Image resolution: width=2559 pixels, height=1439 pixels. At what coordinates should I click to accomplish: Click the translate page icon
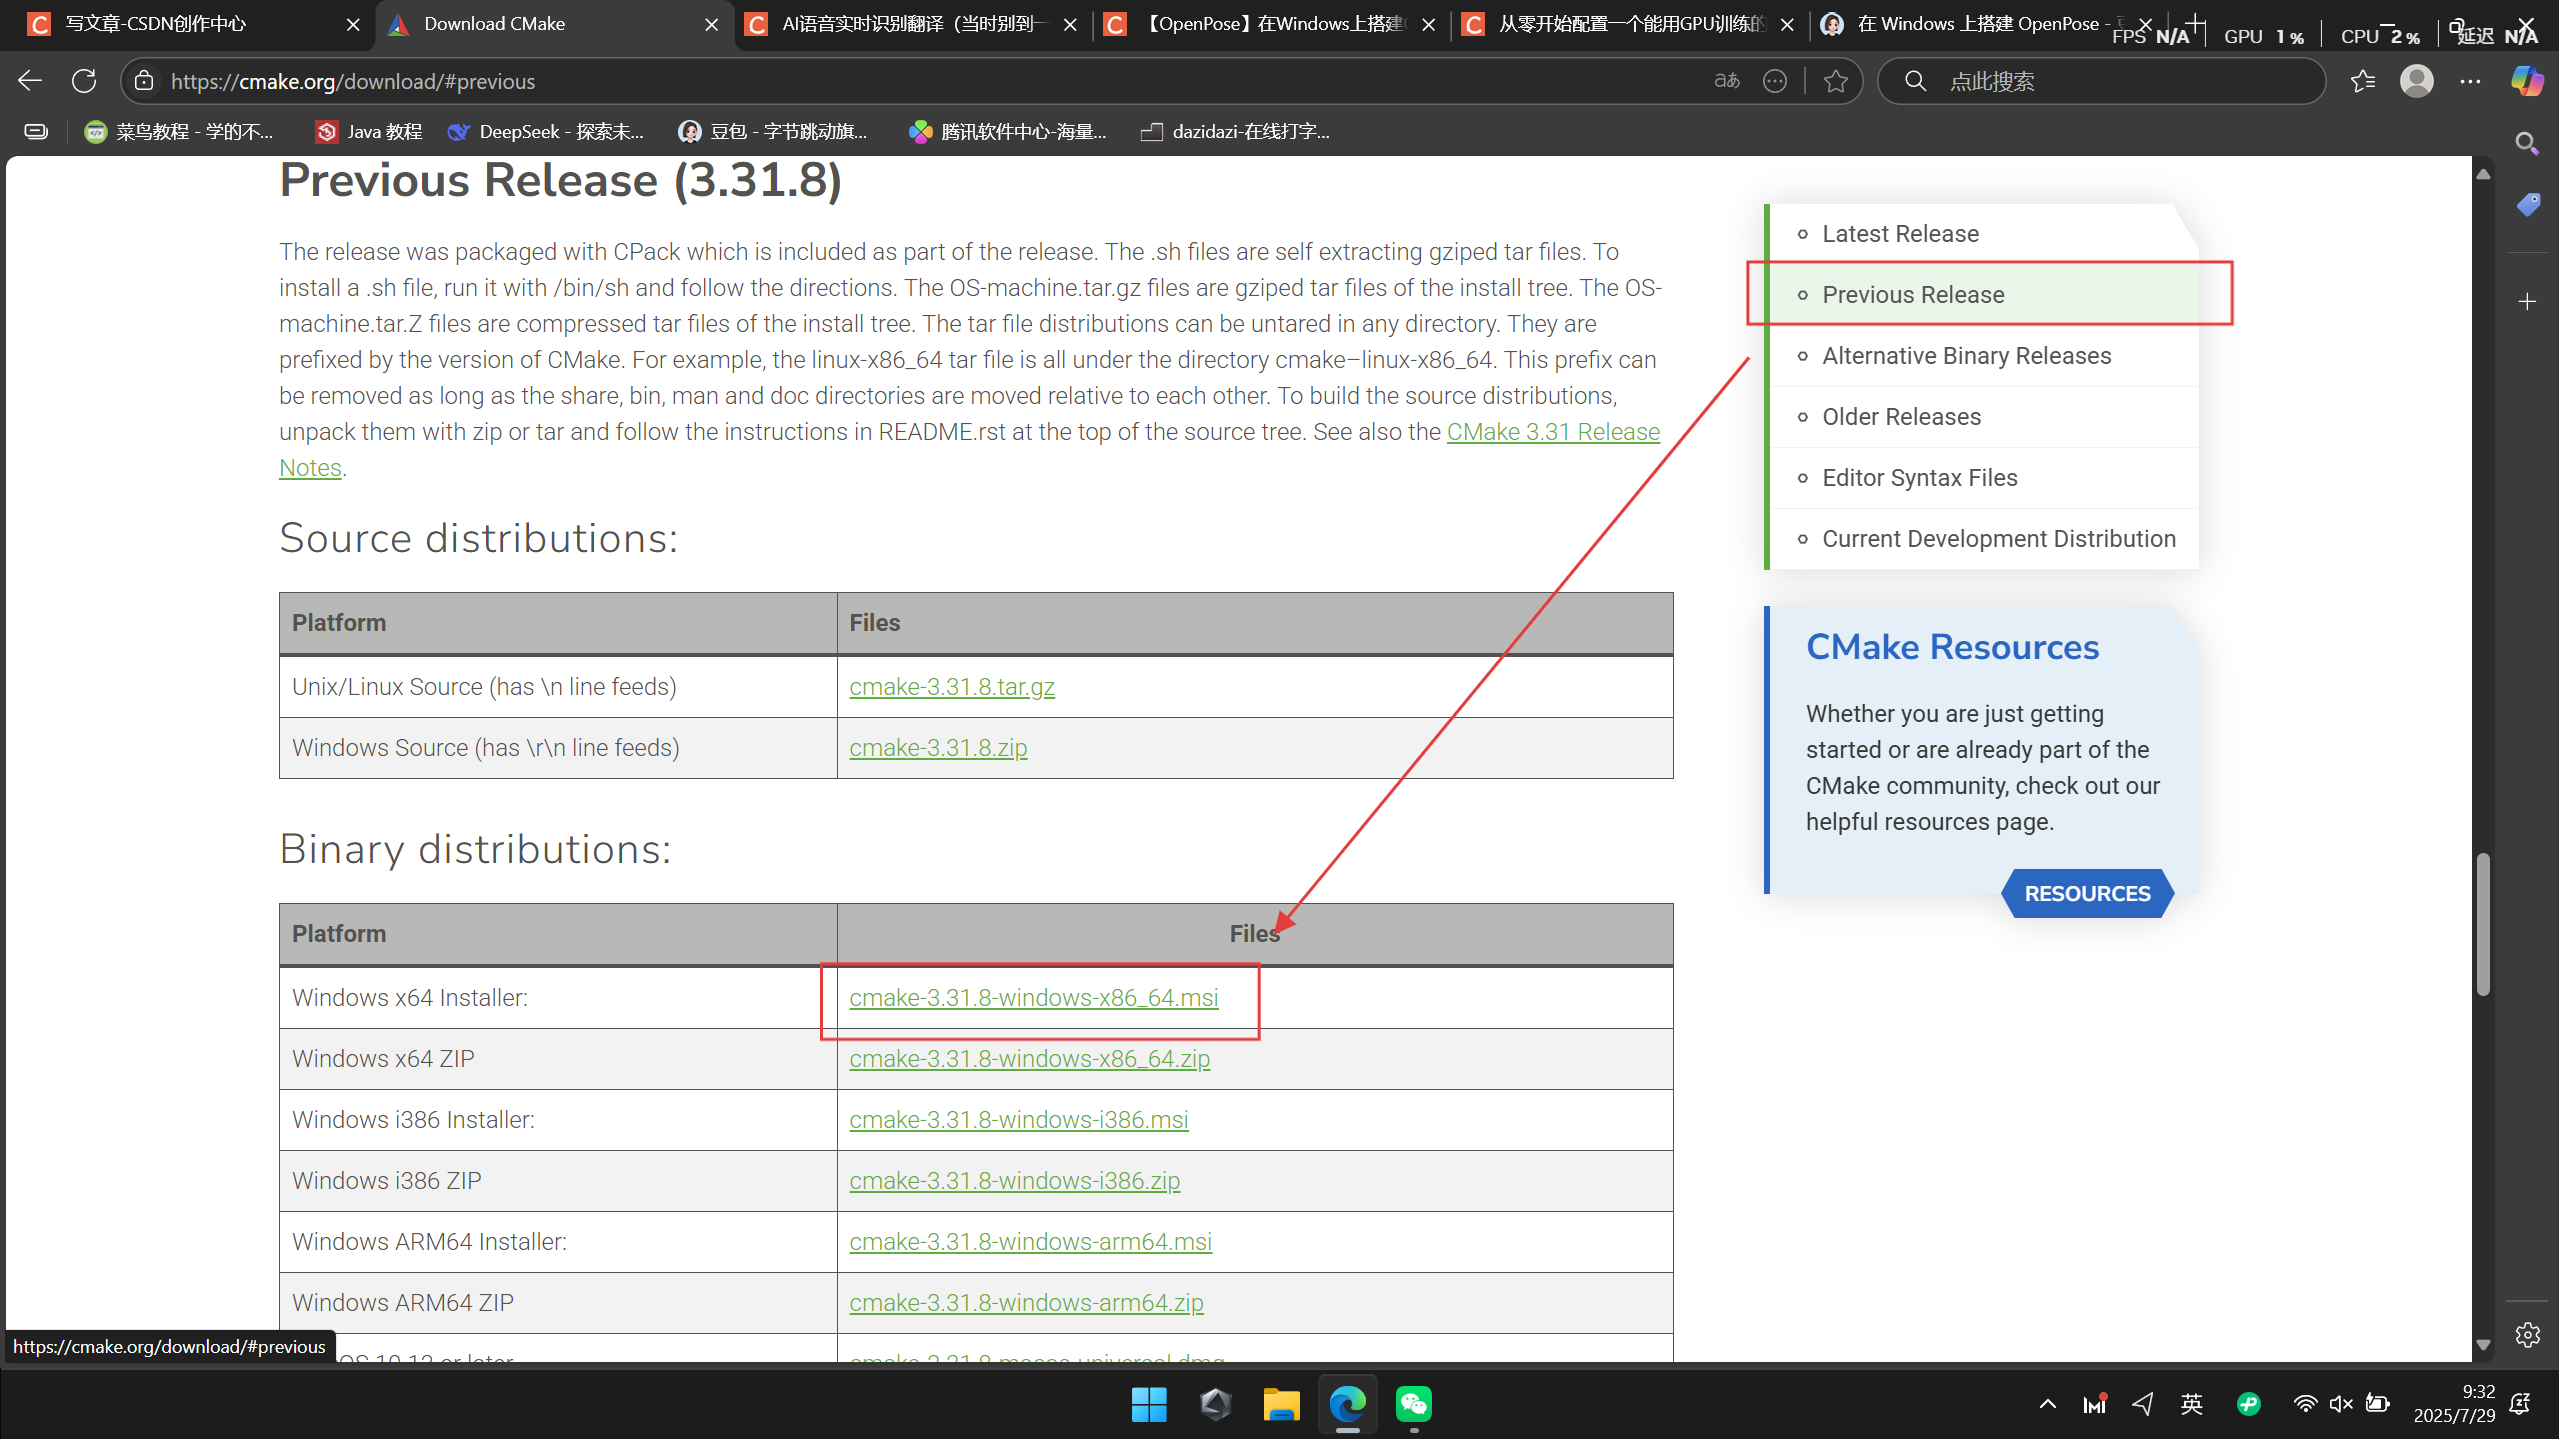[1727, 81]
